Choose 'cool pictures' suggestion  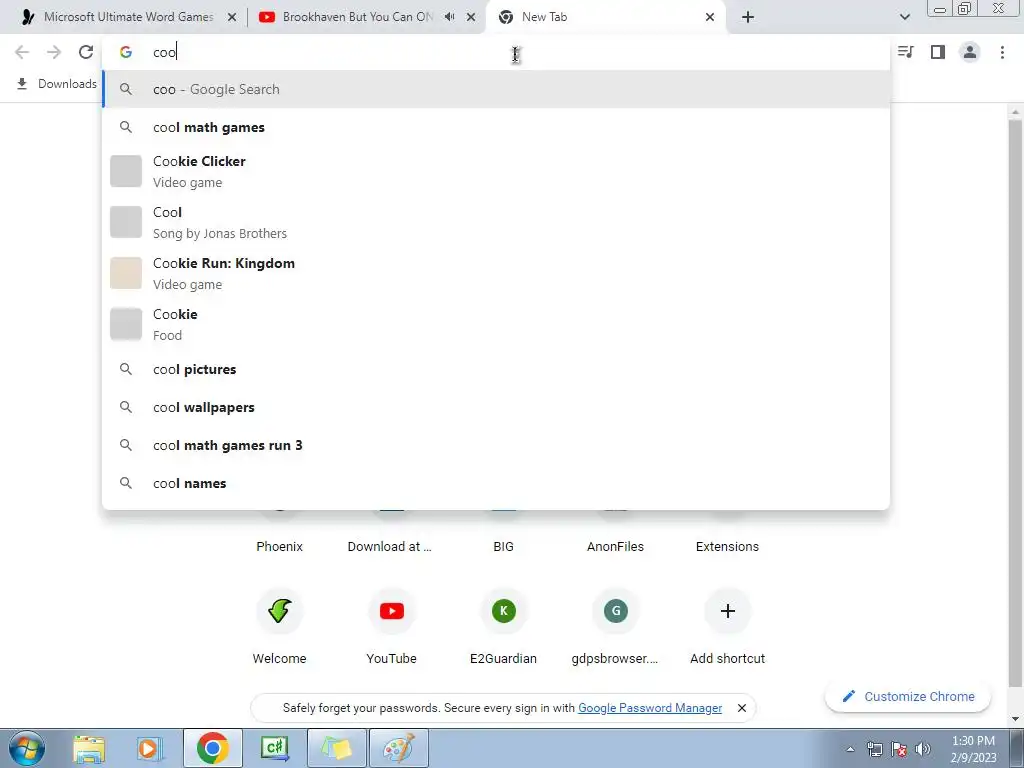tap(496, 370)
